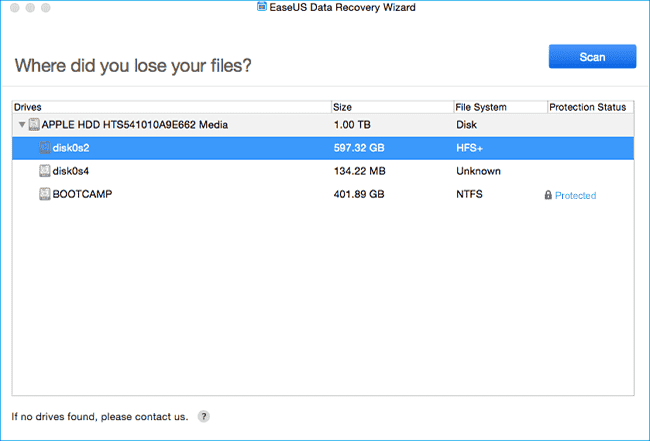Image resolution: width=650 pixels, height=441 pixels.
Task: Collapse the APPLE HDD drive tree
Action: coord(21,124)
